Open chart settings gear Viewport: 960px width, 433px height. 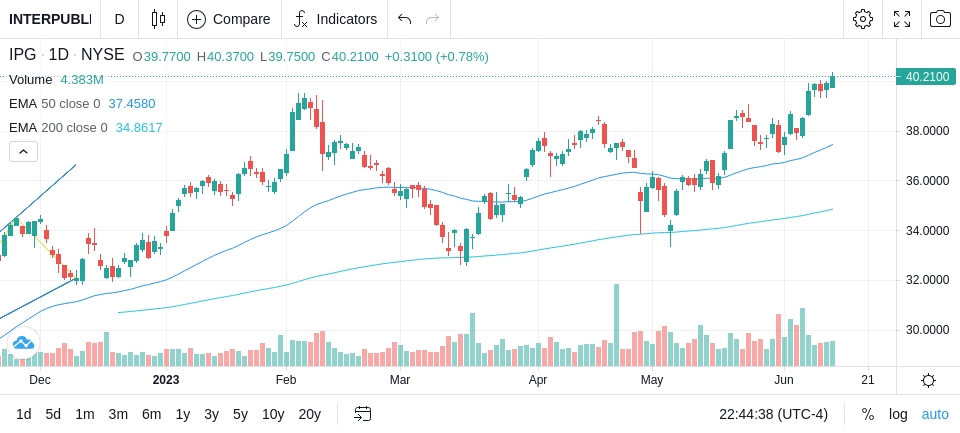(863, 19)
